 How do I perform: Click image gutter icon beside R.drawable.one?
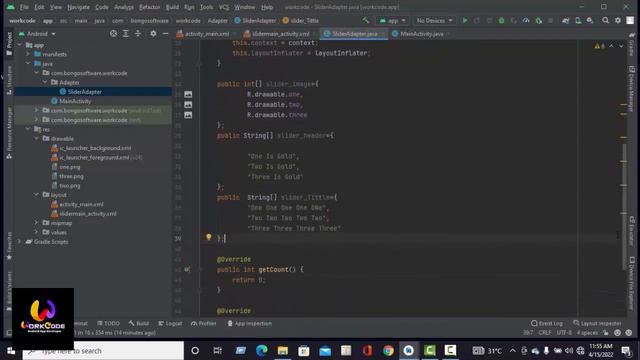coord(188,94)
